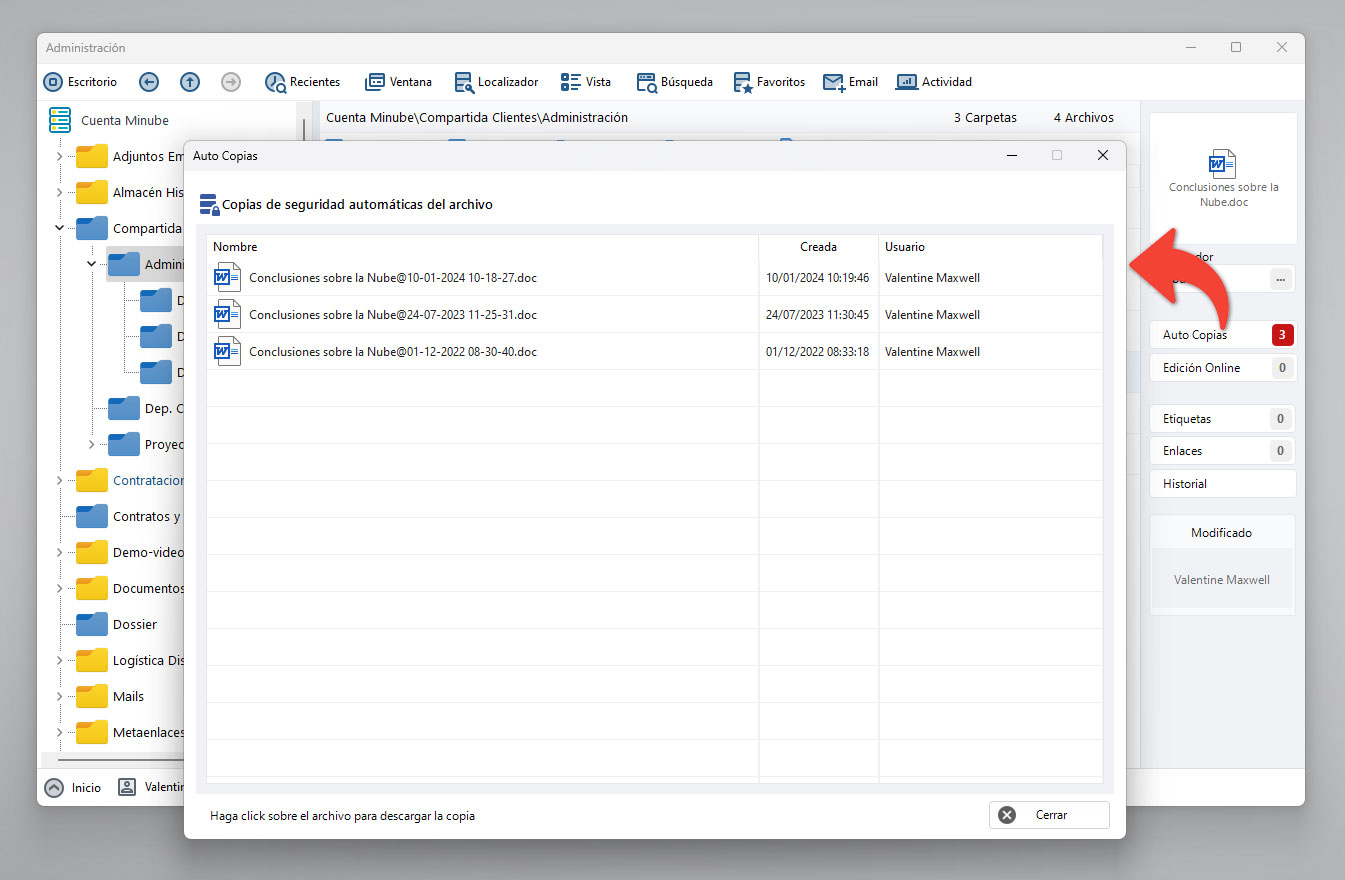Expand the Proyec folder

coord(91,445)
